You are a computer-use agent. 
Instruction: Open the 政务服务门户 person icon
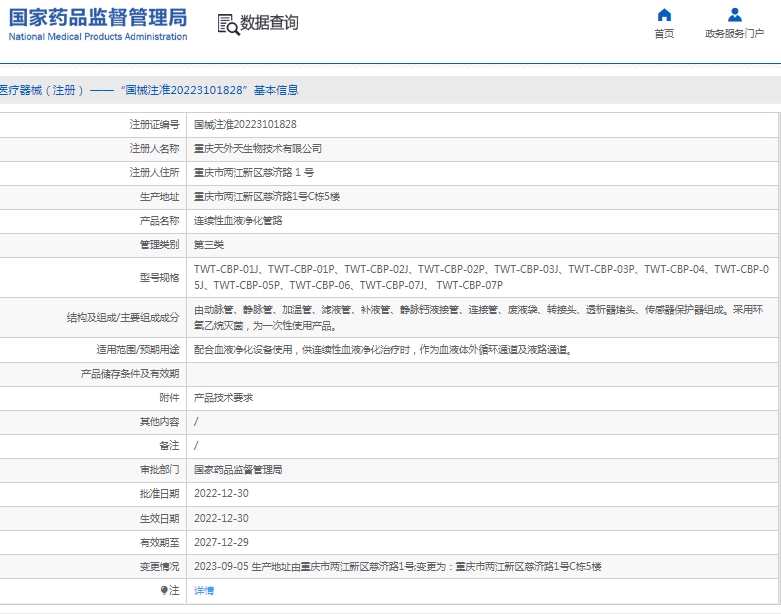(x=735, y=15)
